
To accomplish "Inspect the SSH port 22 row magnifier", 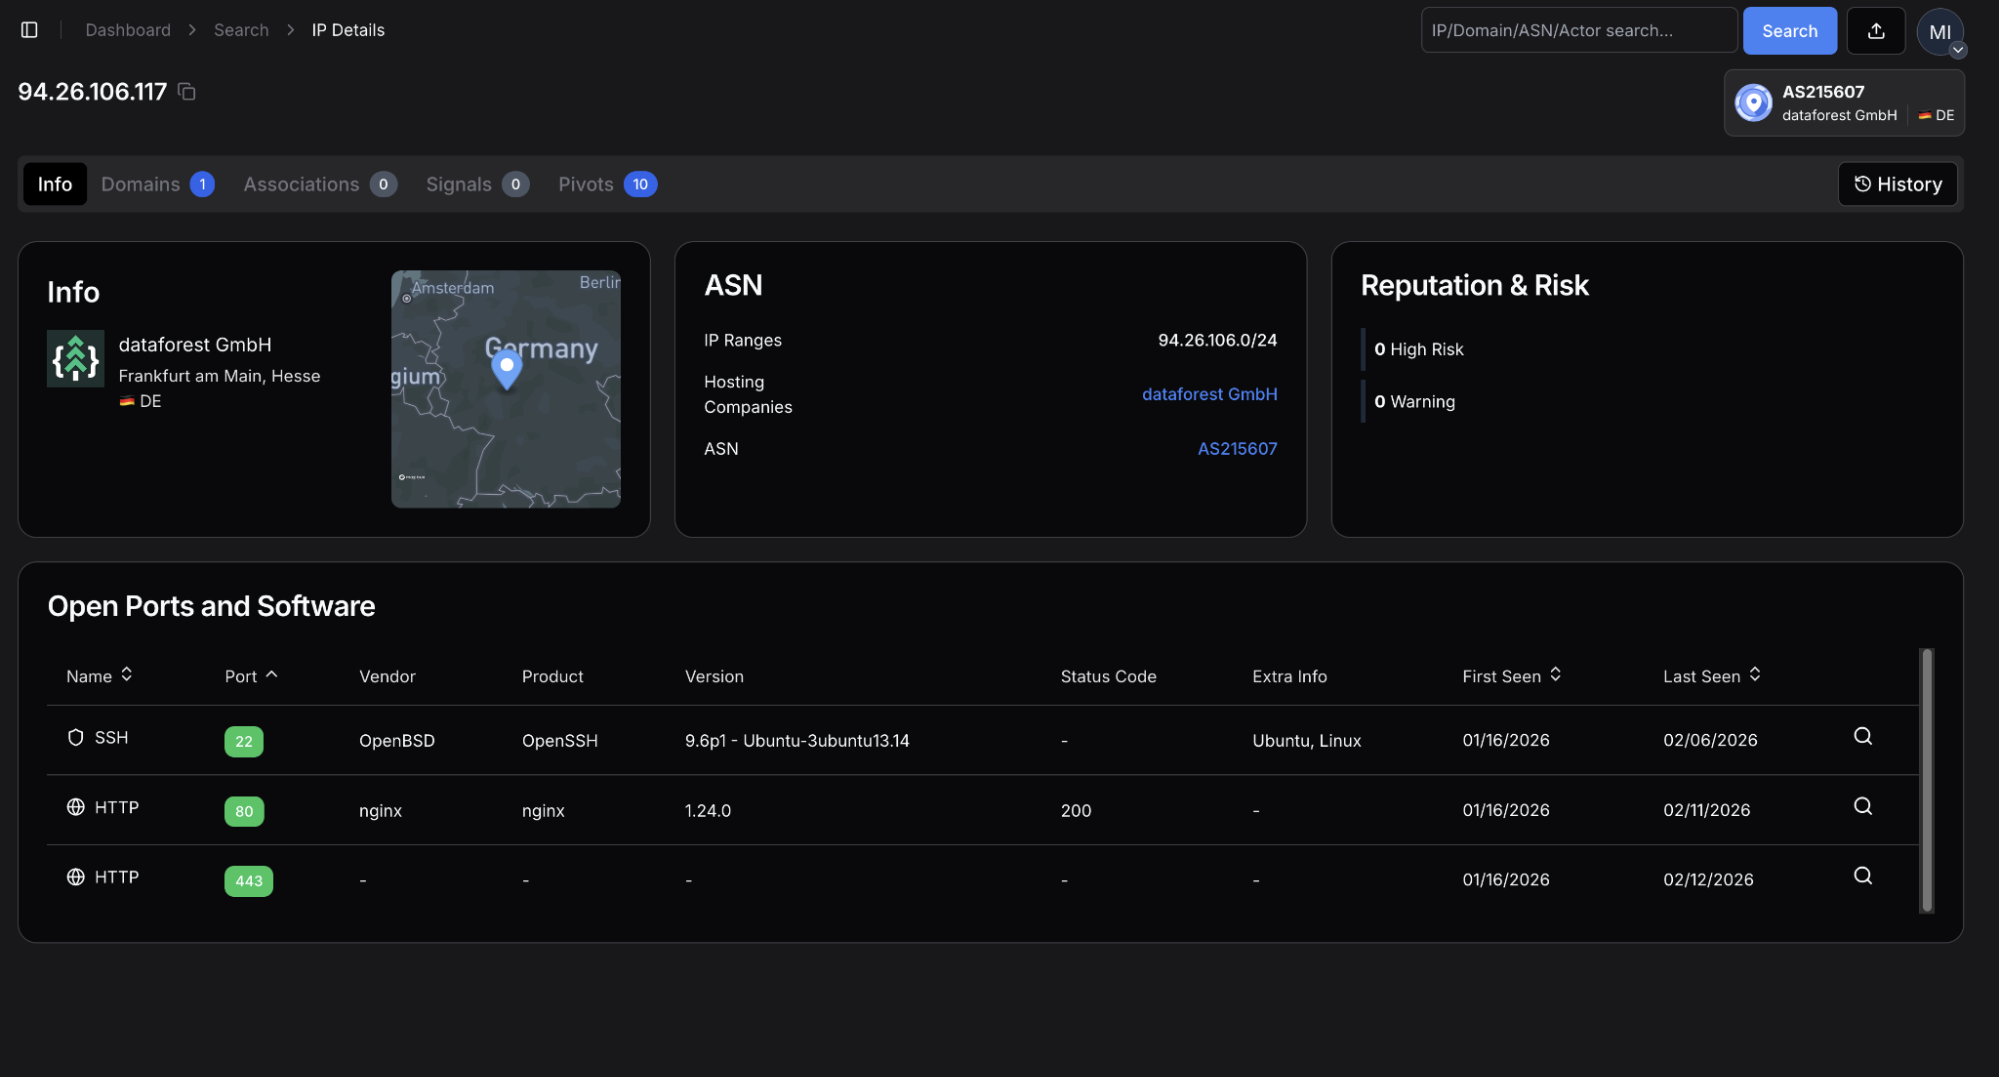I will click(x=1862, y=737).
